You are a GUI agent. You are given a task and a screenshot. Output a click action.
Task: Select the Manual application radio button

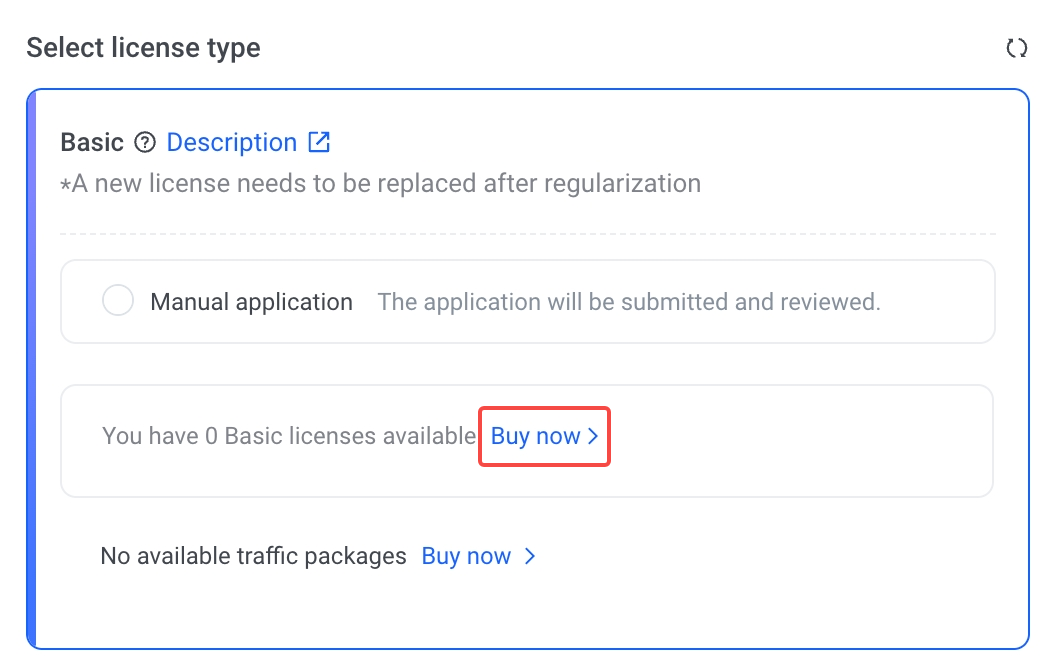point(118,302)
